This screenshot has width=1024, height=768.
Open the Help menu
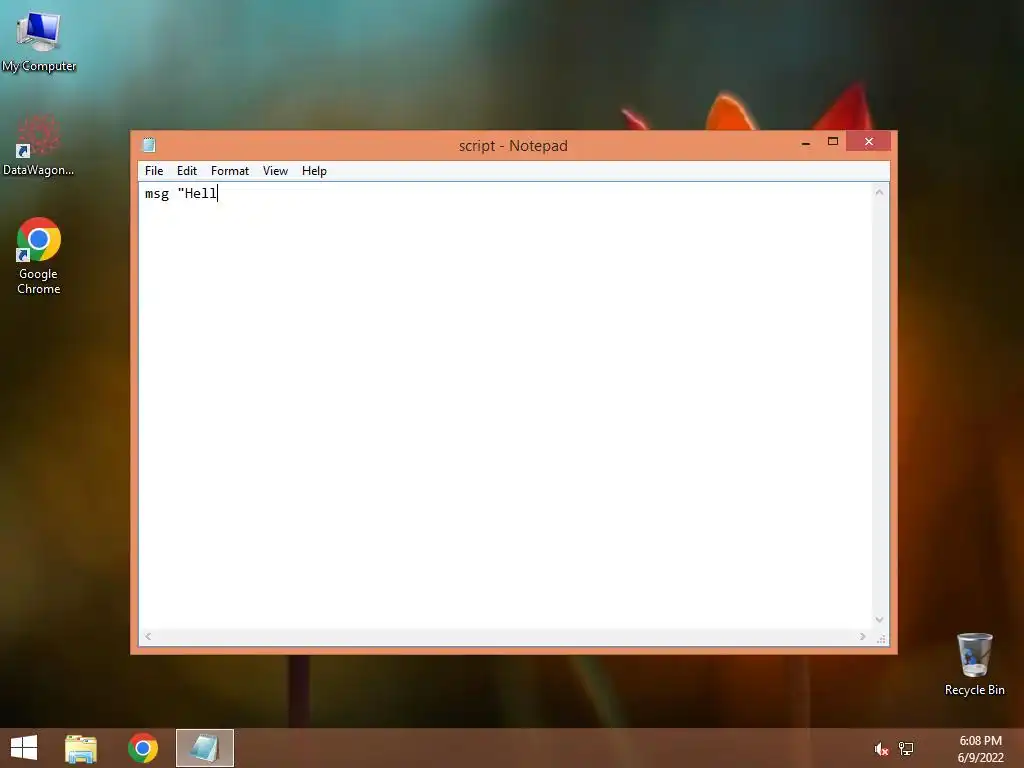314,171
